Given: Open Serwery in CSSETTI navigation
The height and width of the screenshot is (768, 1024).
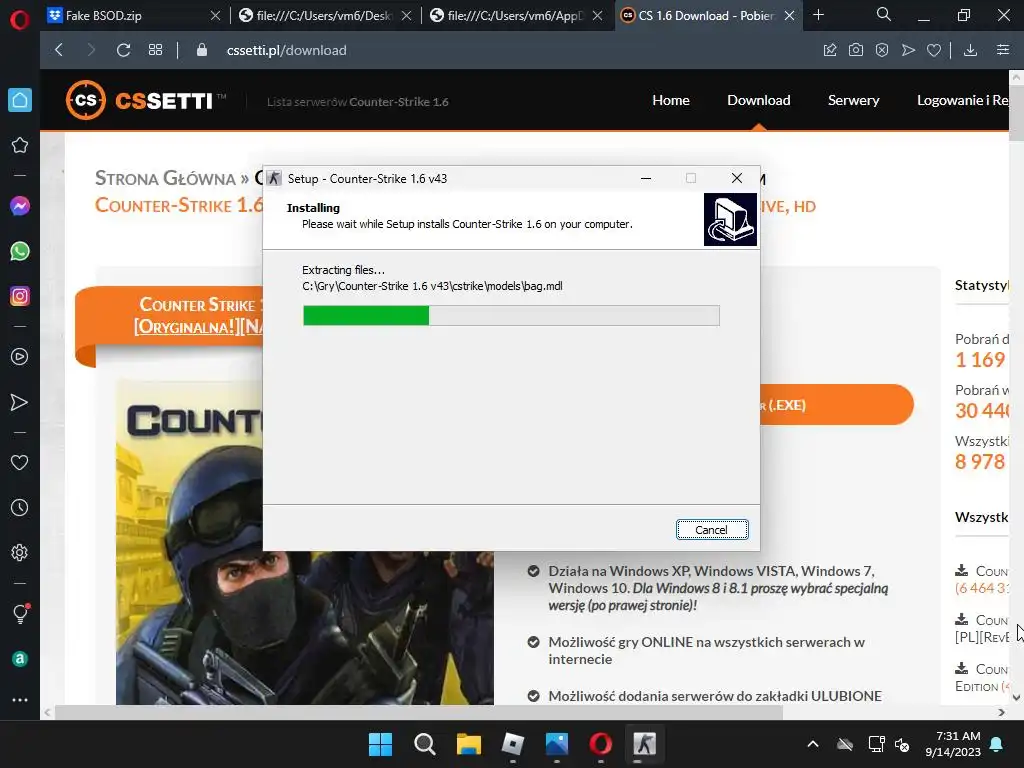Looking at the screenshot, I should click(x=854, y=100).
